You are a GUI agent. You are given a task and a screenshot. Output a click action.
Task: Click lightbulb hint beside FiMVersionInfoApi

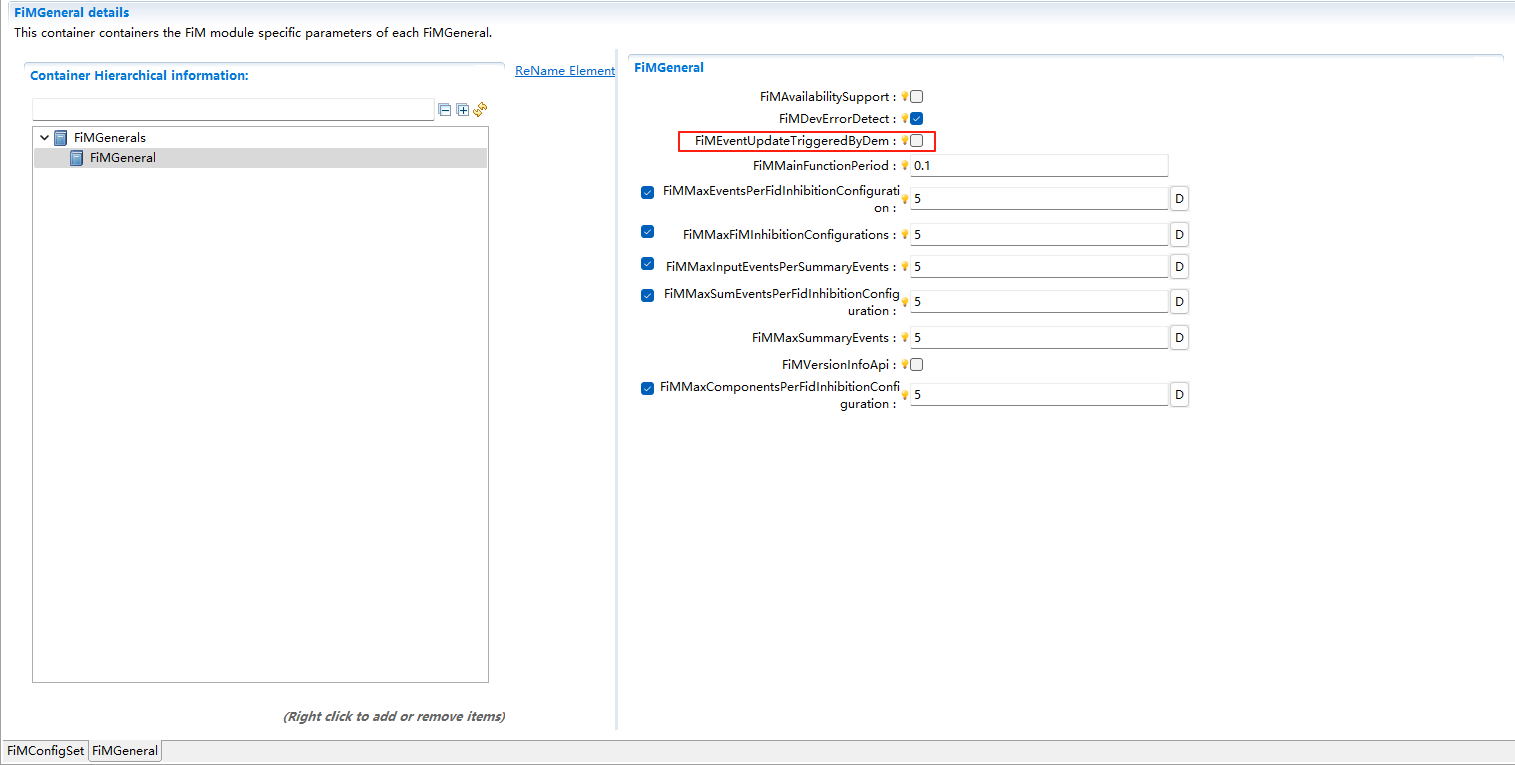coord(904,365)
